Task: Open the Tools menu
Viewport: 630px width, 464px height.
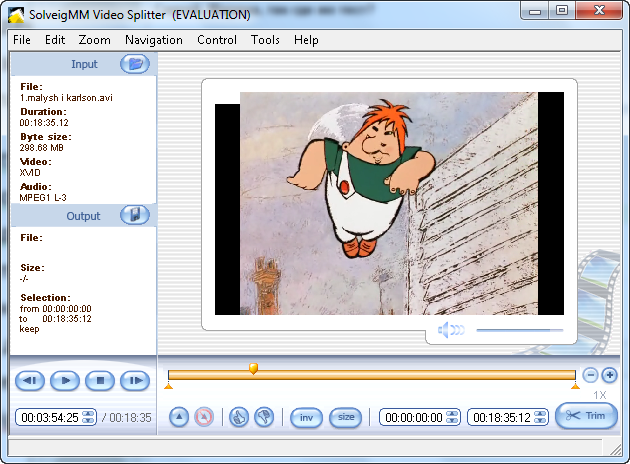Action: tap(265, 40)
